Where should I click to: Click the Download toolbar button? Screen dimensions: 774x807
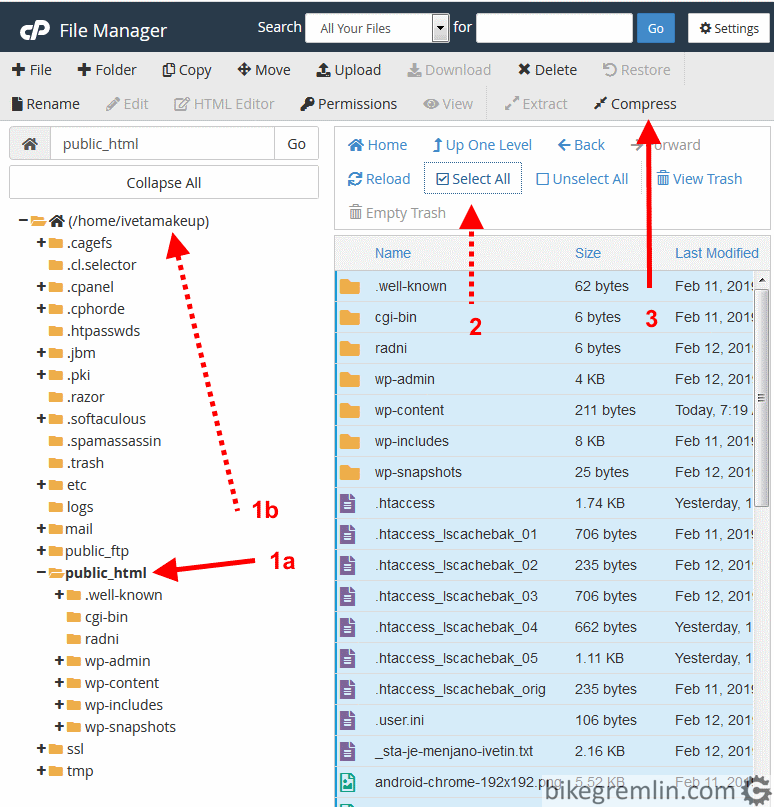pyautogui.click(x=449, y=70)
